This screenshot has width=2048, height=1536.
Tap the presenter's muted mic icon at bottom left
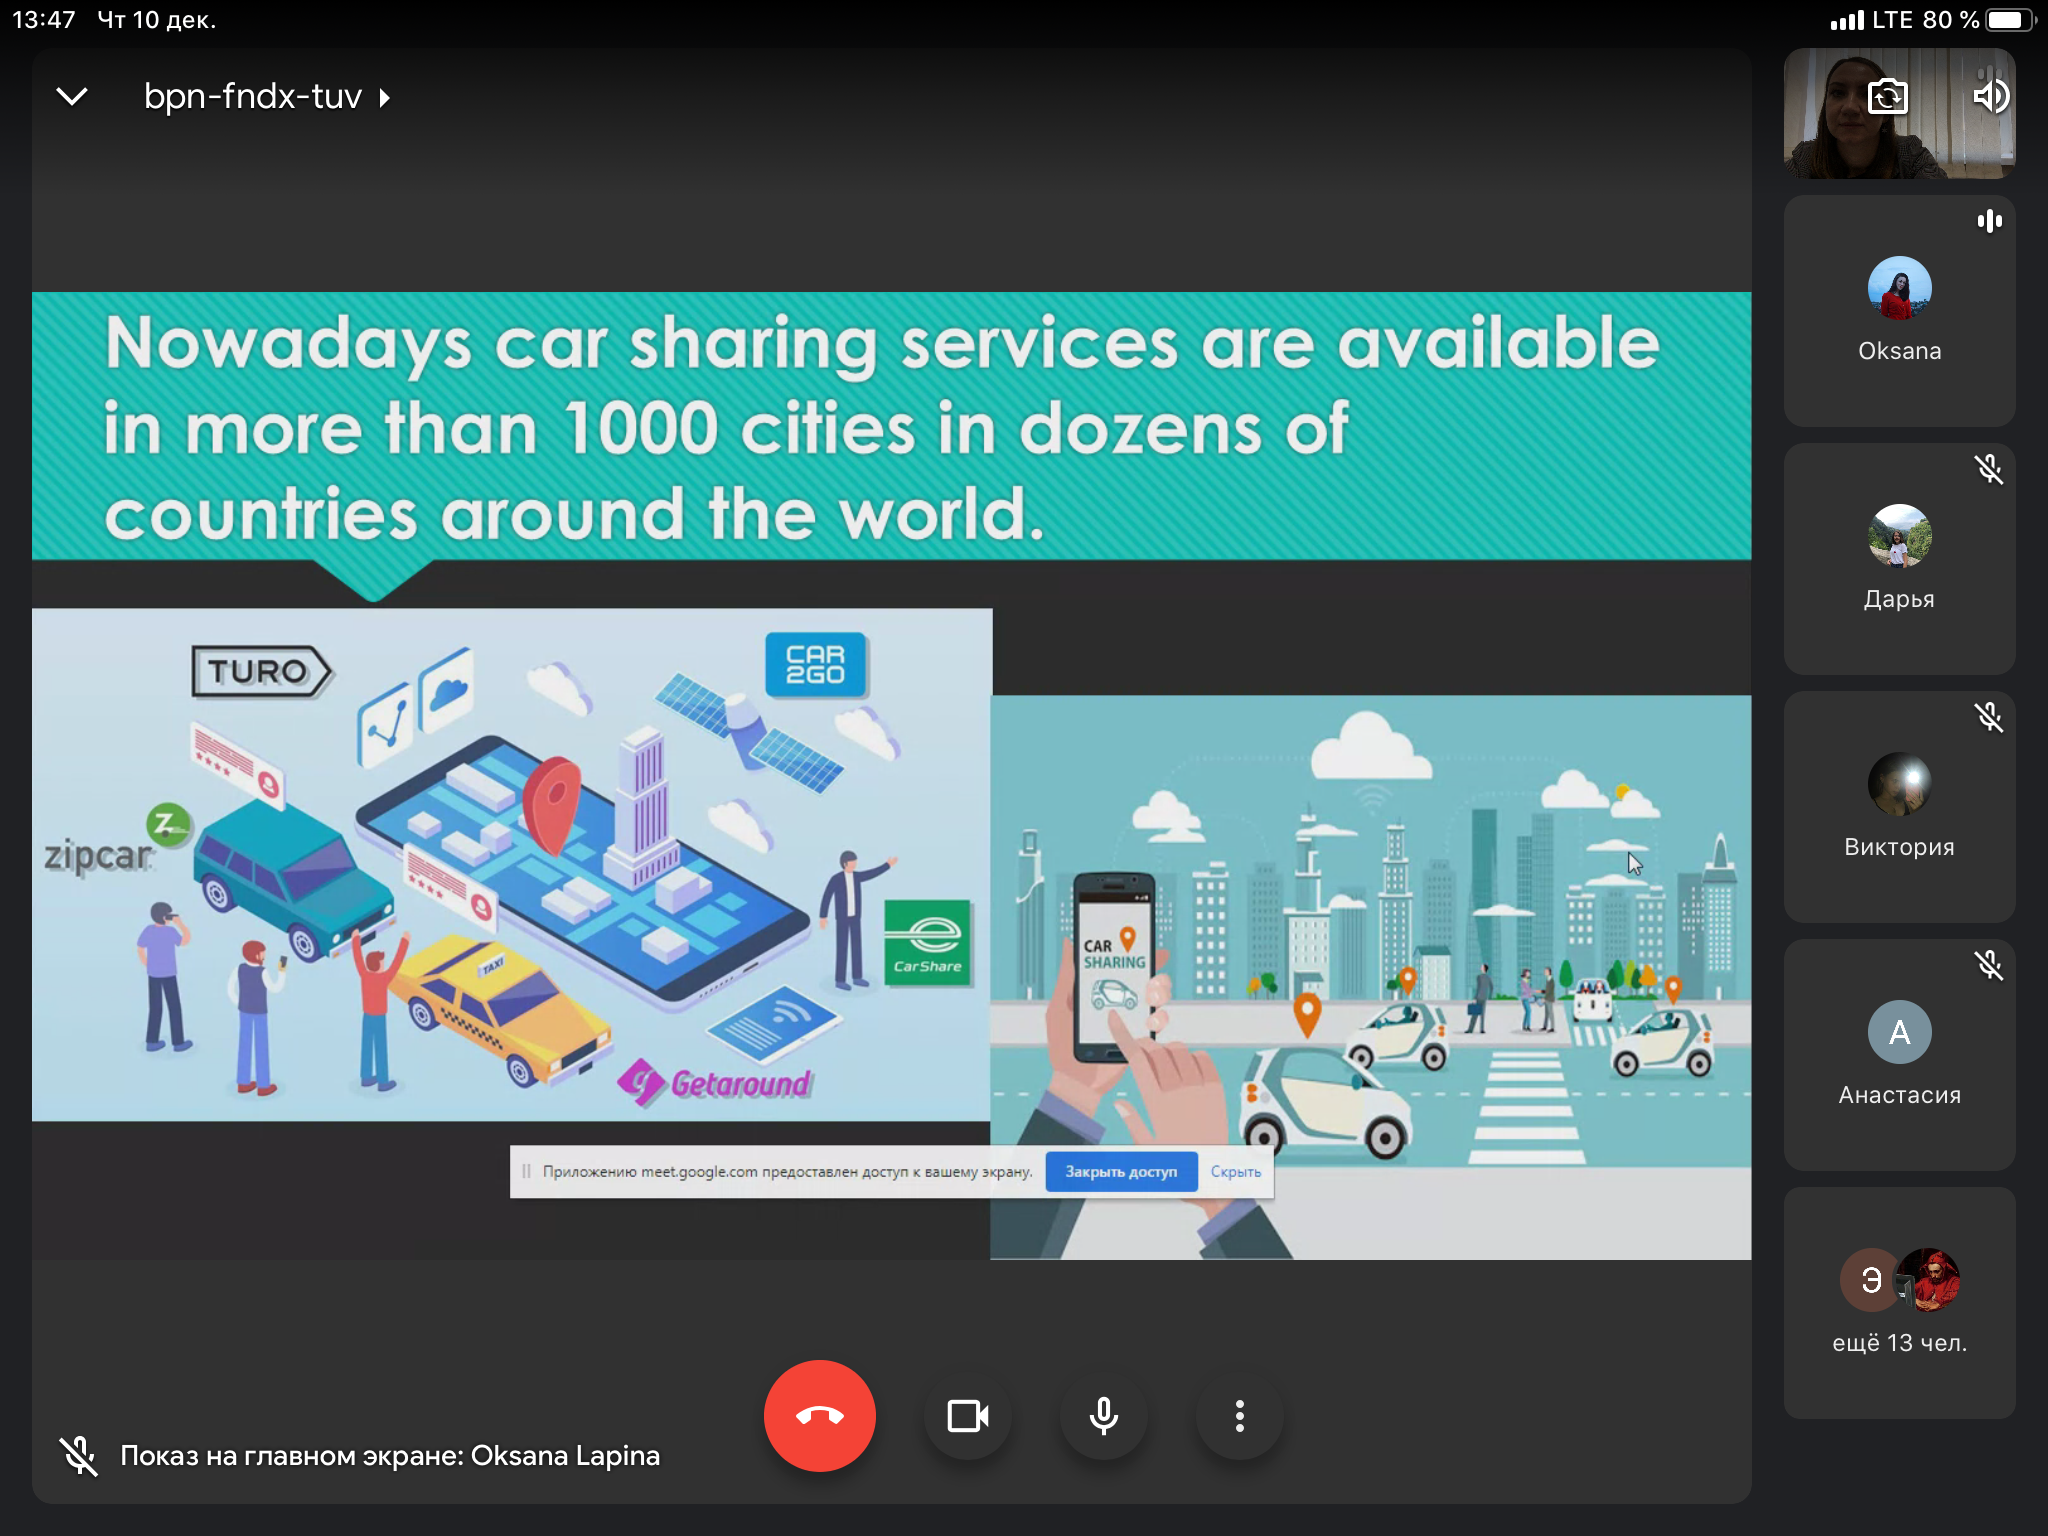tap(78, 1456)
